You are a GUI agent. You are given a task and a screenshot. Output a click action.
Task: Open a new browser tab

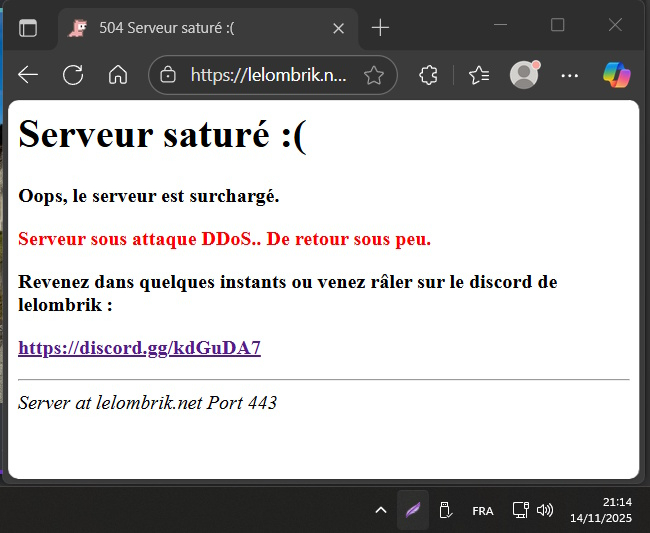point(380,28)
